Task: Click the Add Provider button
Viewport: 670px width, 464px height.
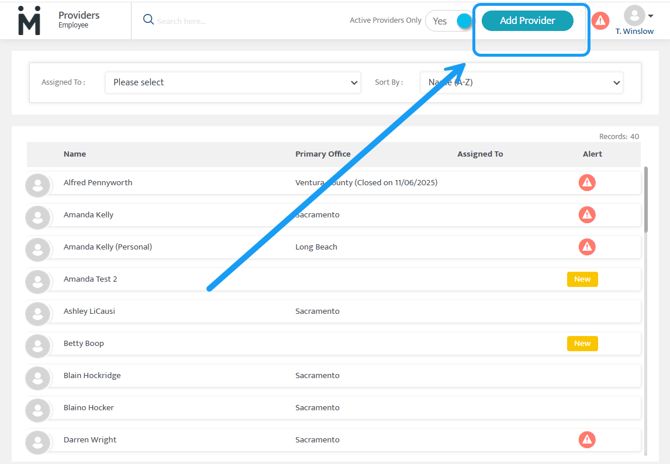Action: 527,21
